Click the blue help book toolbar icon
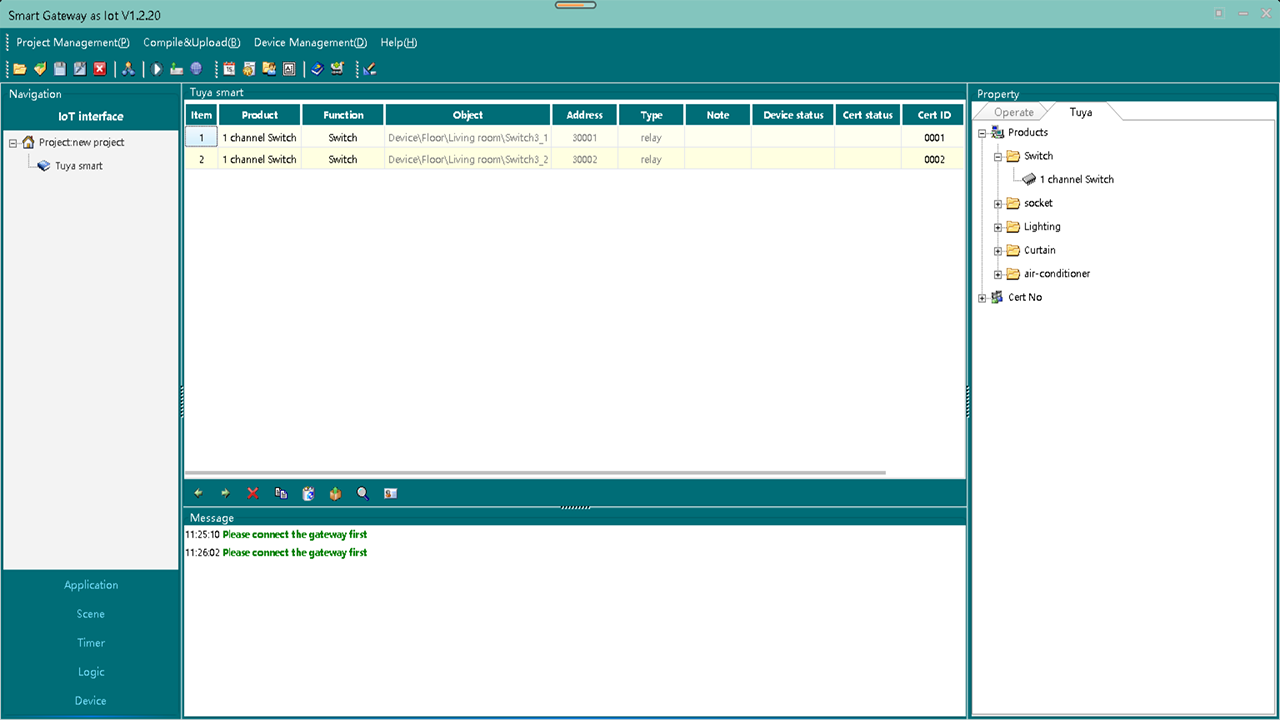 coord(317,69)
